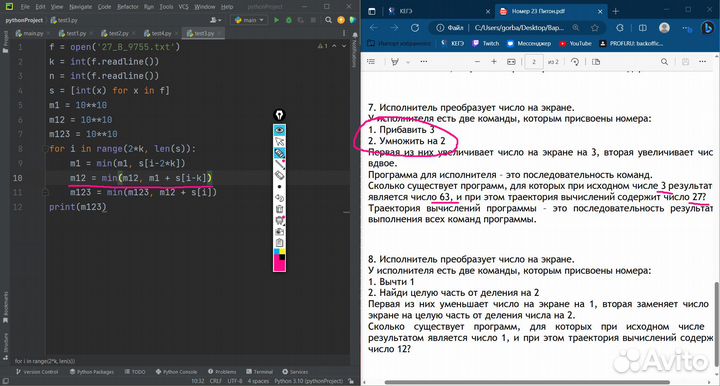This screenshot has width=720, height=386.
Task: Click the PDF horizontal scrollbar
Action: coord(527,382)
